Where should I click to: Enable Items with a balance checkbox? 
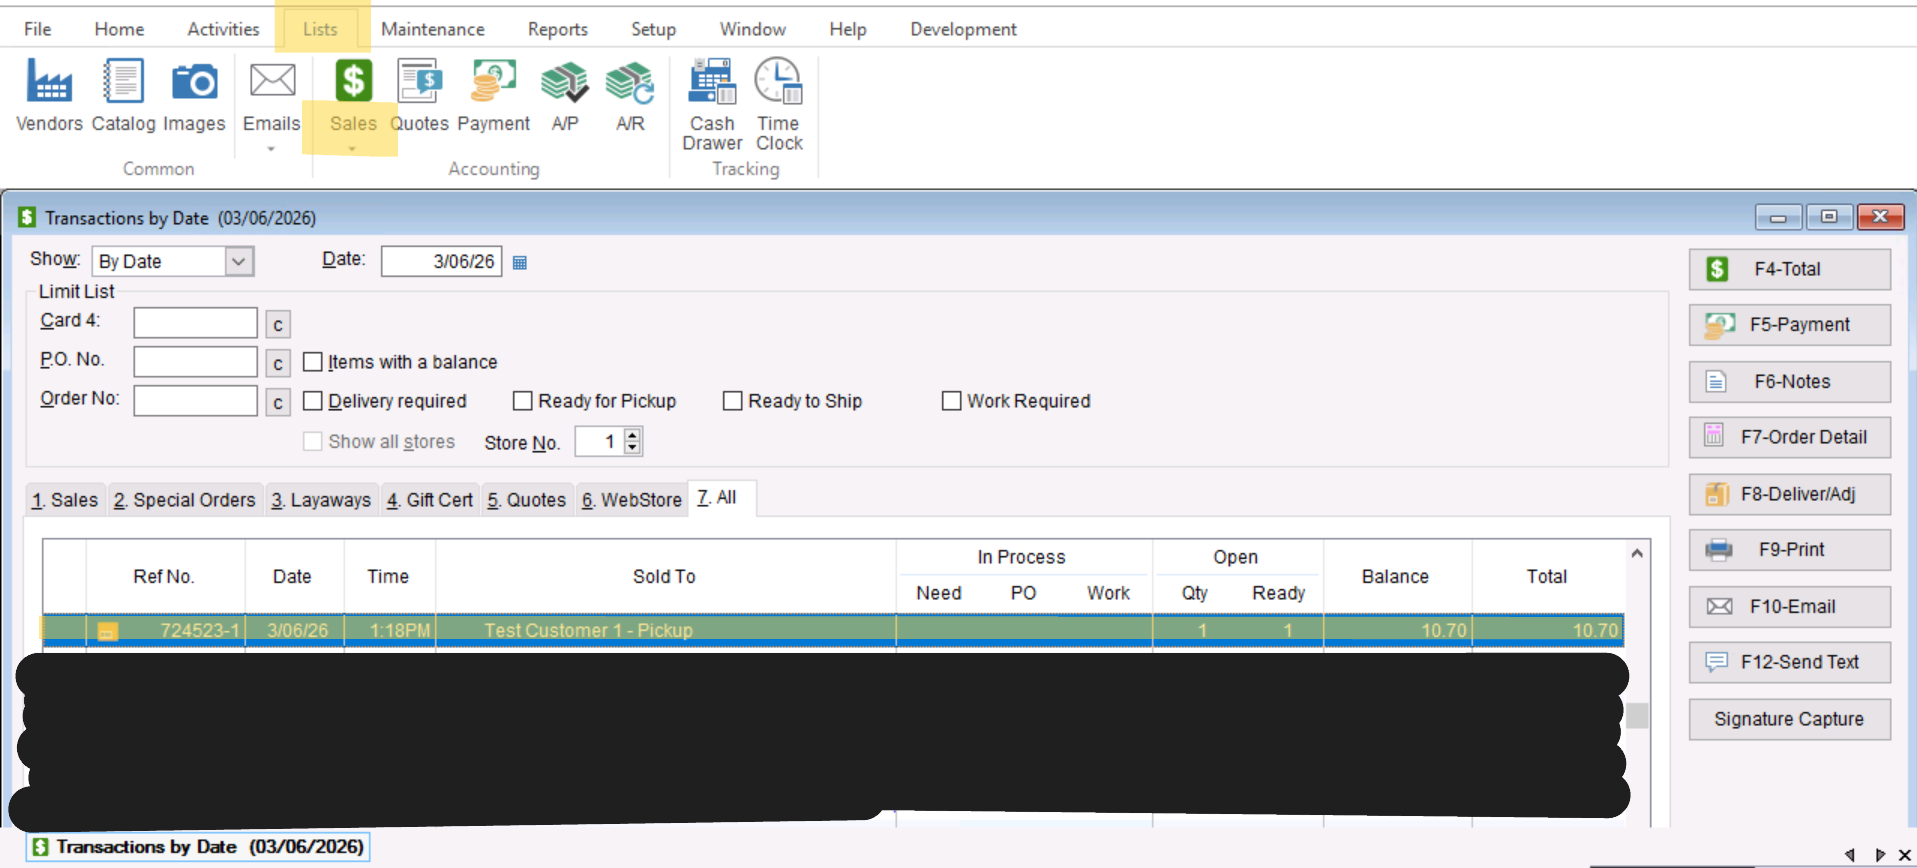pos(313,362)
